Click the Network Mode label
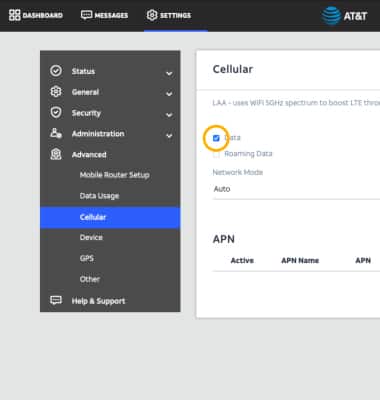This screenshot has height=400, width=380. click(x=238, y=172)
